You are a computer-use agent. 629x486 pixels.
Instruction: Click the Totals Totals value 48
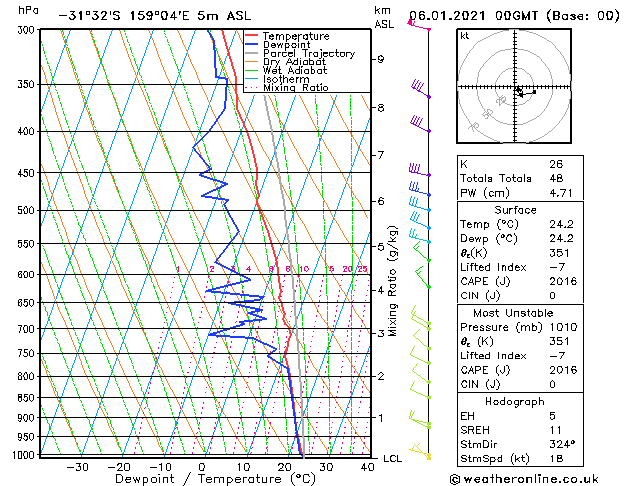pyautogui.click(x=556, y=178)
